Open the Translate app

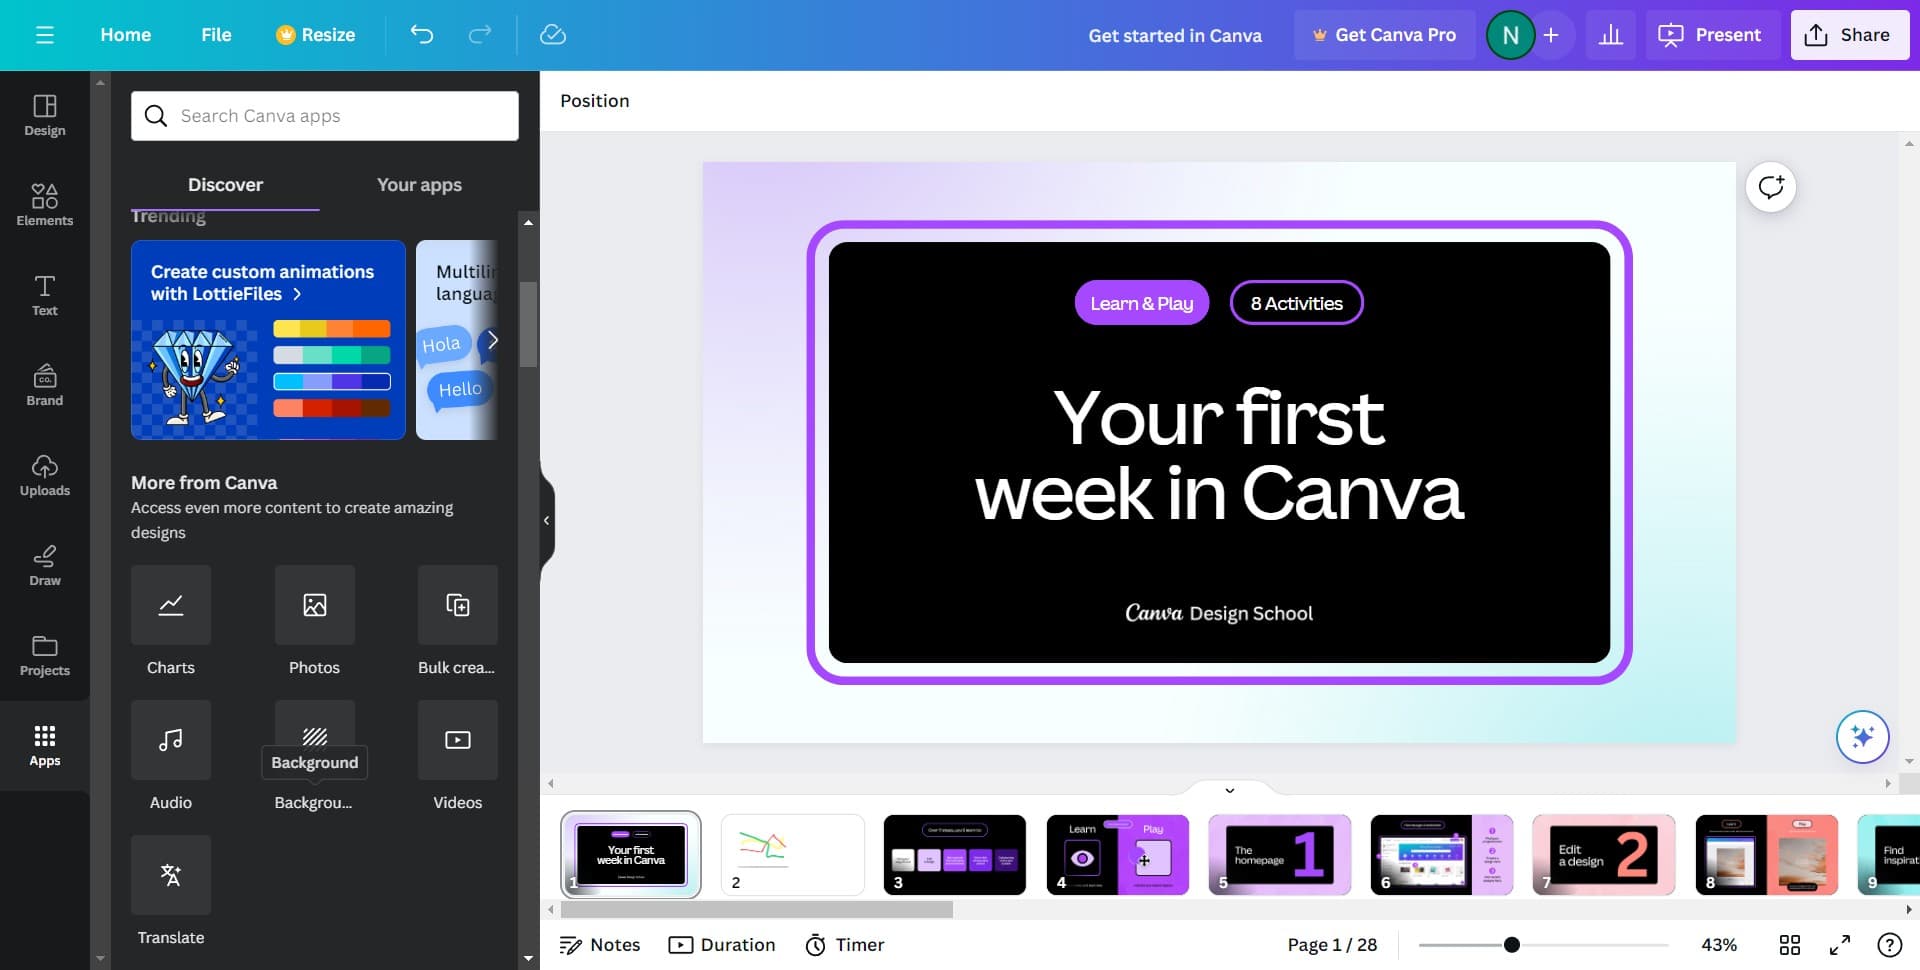pos(171,875)
